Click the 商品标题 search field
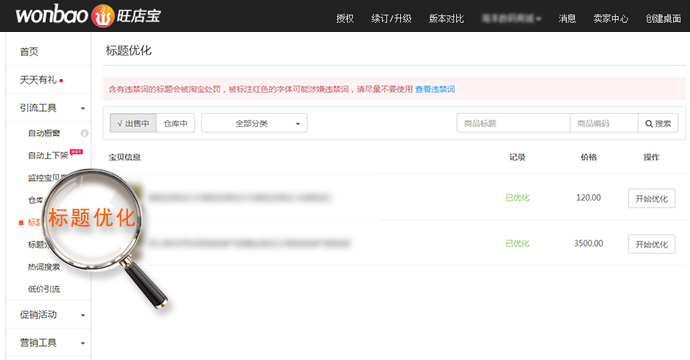The image size is (690, 360). point(514,123)
